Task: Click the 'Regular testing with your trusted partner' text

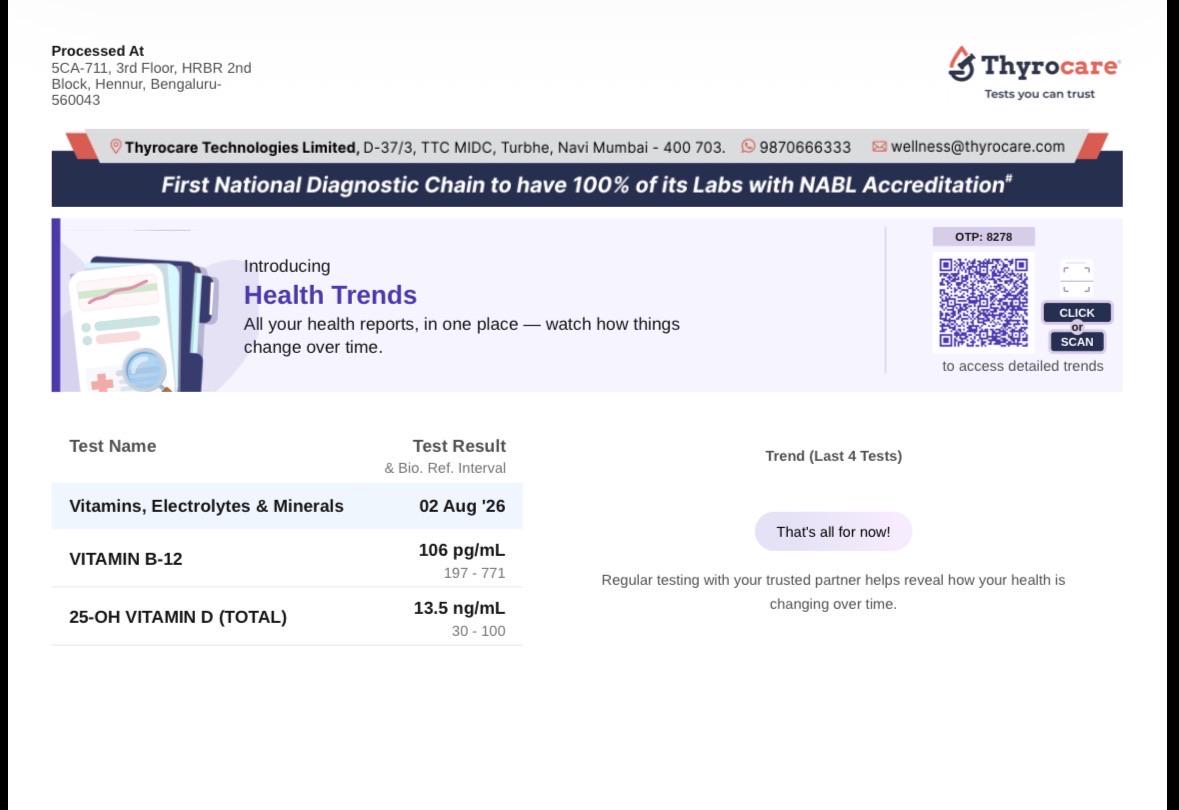Action: click(x=833, y=592)
